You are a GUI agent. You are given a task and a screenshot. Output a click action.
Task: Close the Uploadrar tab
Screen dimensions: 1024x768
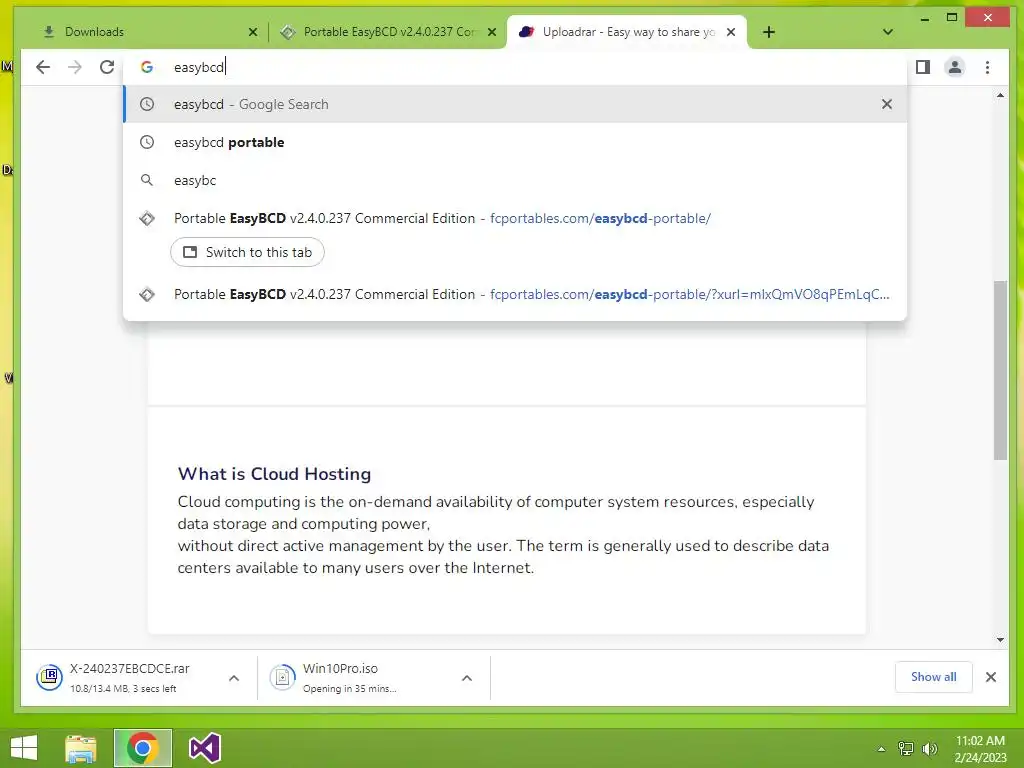click(731, 32)
